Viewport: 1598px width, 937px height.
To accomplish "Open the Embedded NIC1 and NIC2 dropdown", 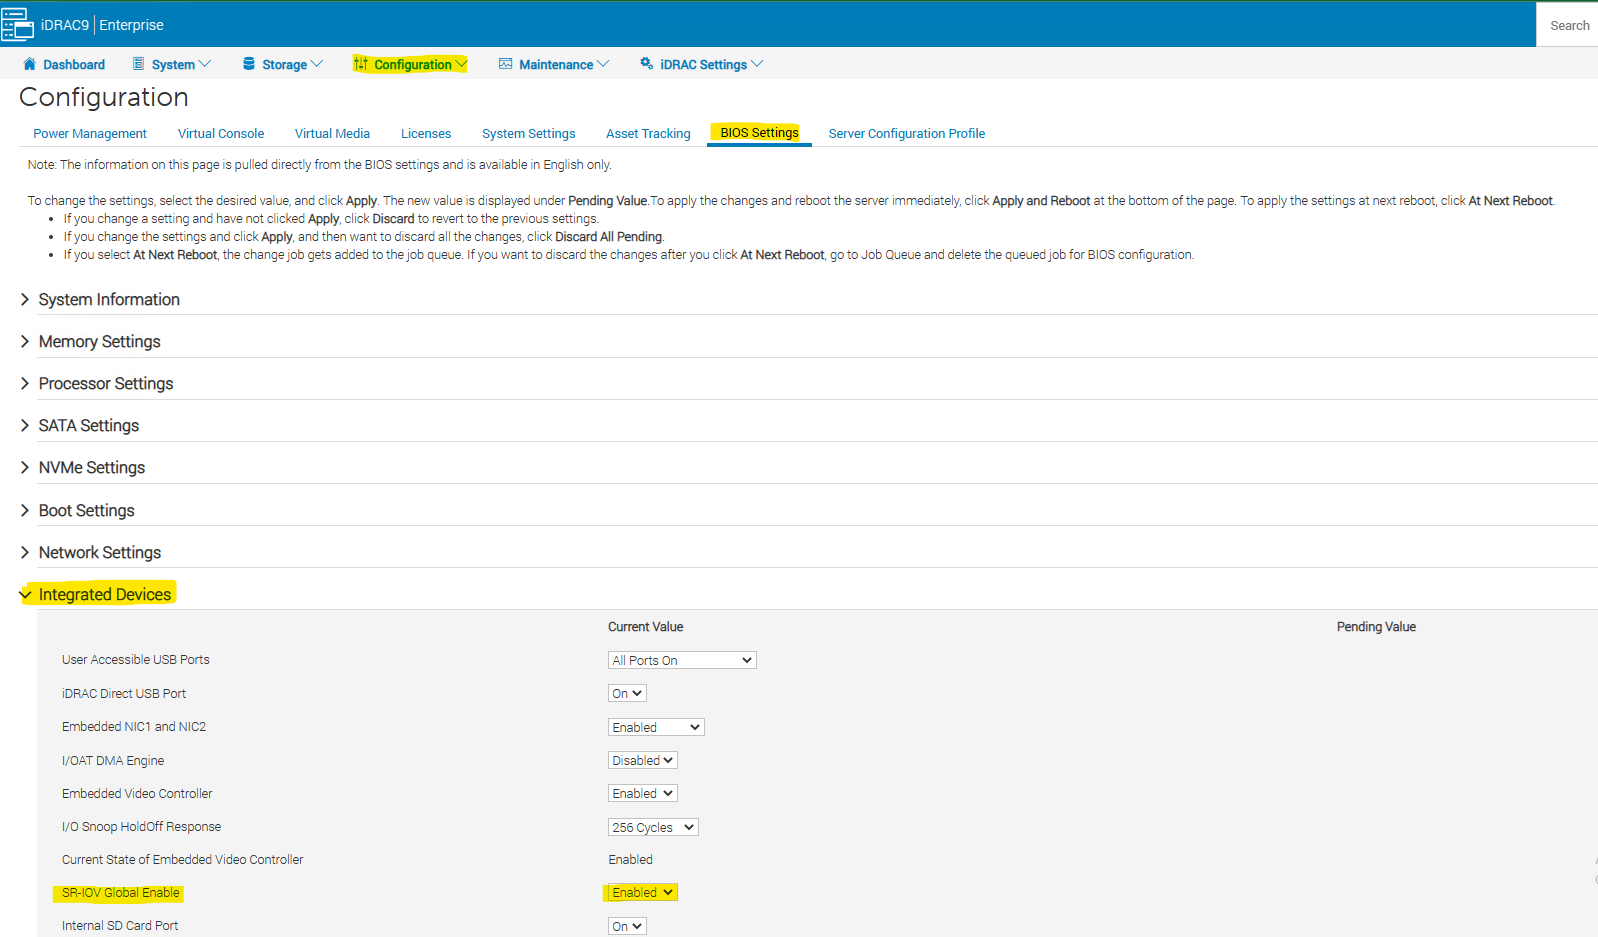I will [656, 727].
